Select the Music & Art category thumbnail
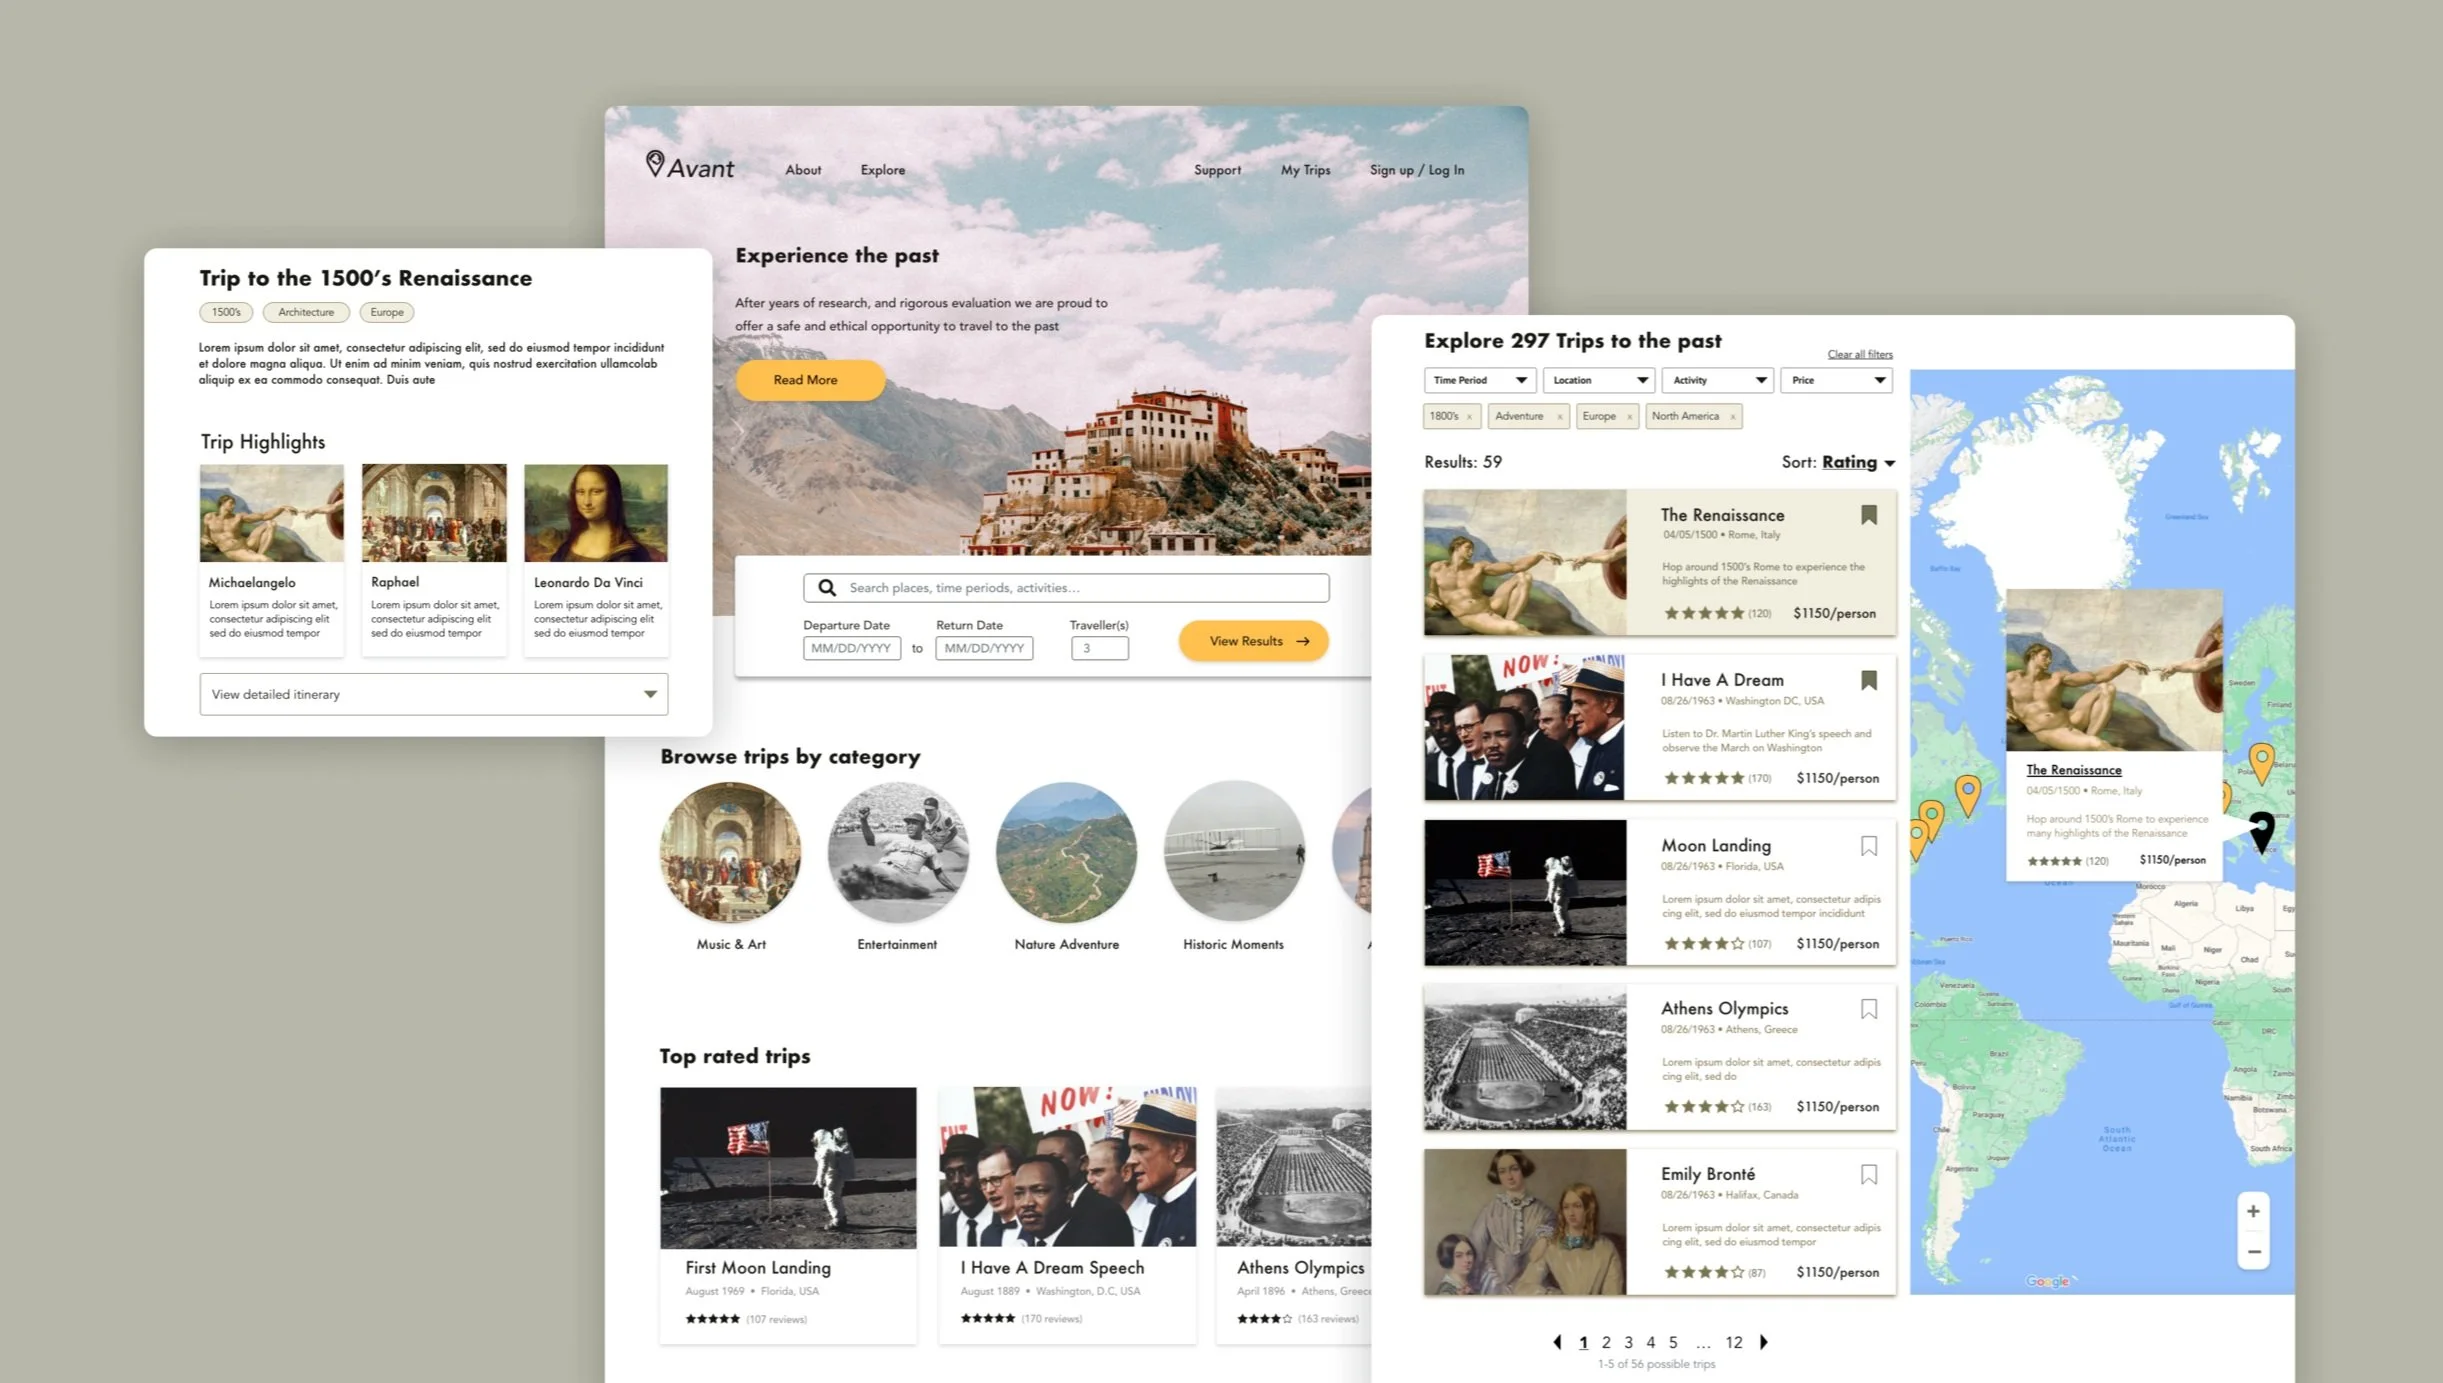The height and width of the screenshot is (1383, 2443). pyautogui.click(x=730, y=853)
